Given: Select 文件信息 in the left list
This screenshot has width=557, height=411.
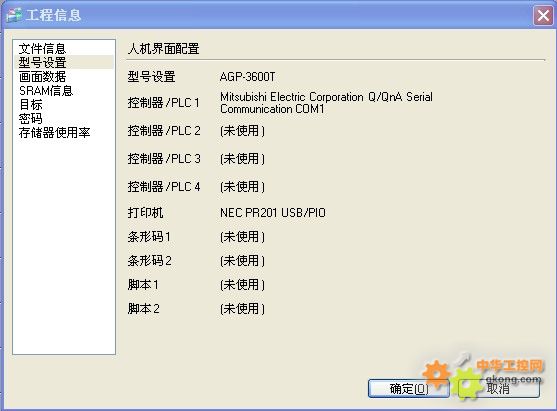Looking at the screenshot, I should click(x=42, y=49).
